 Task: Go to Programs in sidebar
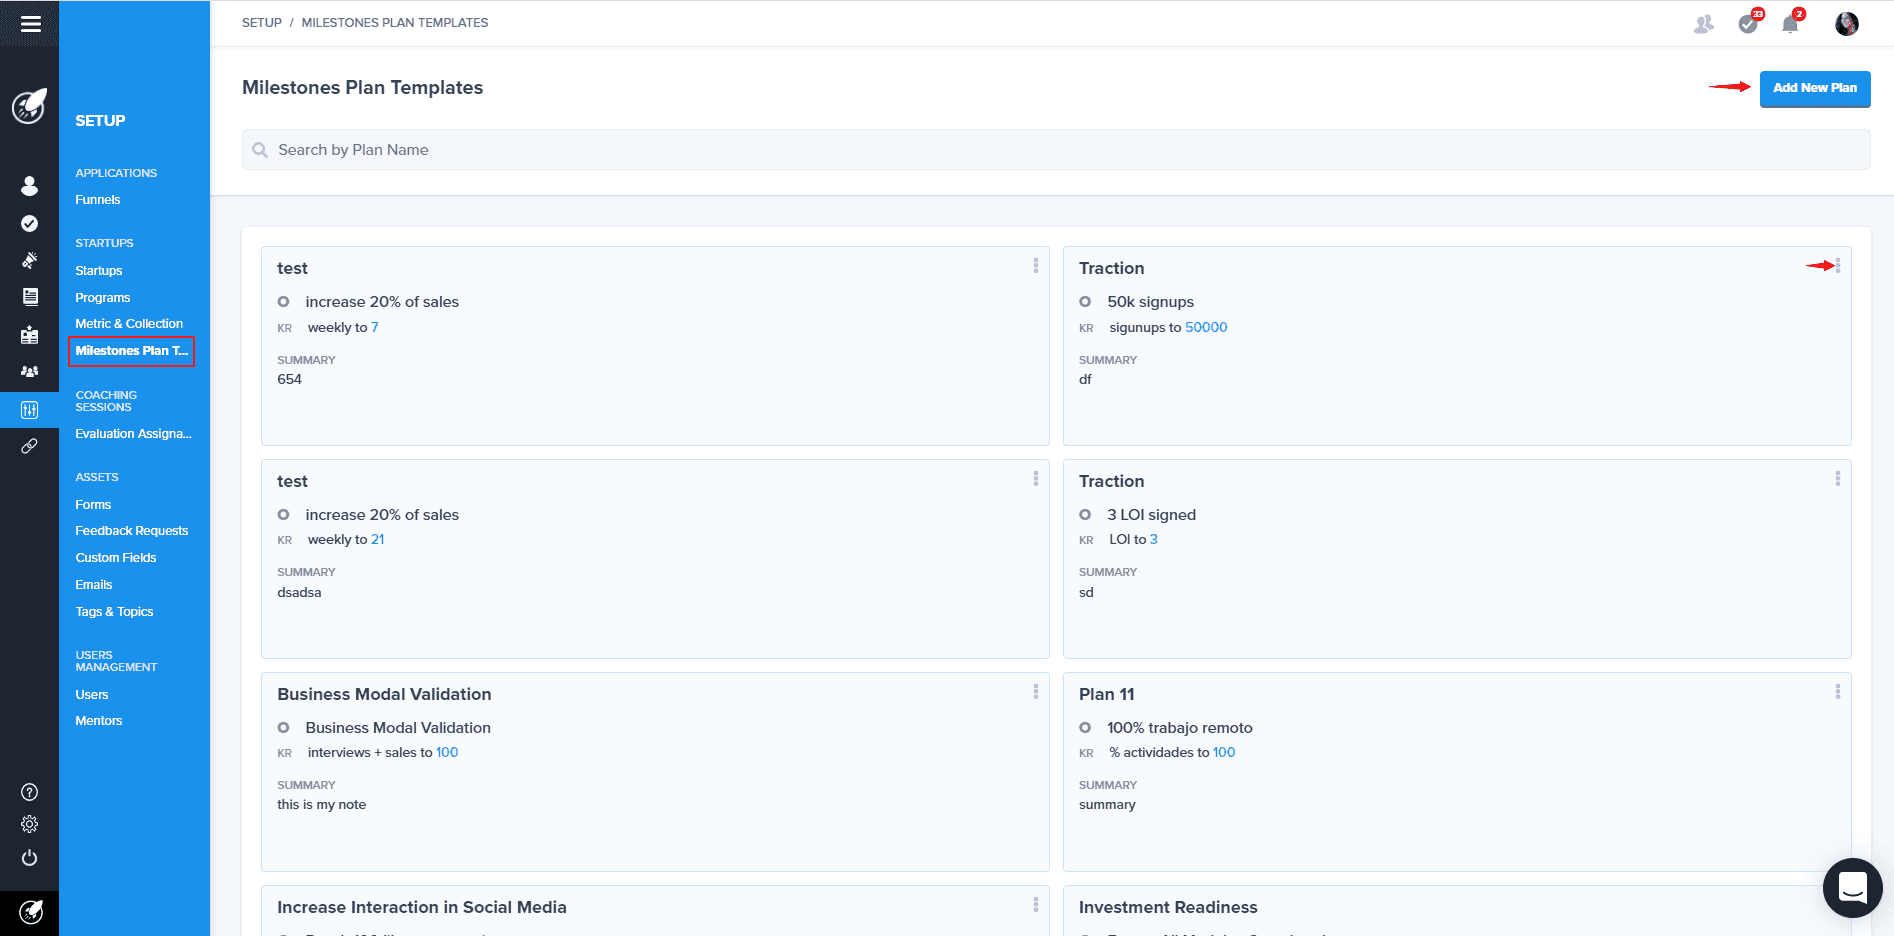[x=103, y=298]
